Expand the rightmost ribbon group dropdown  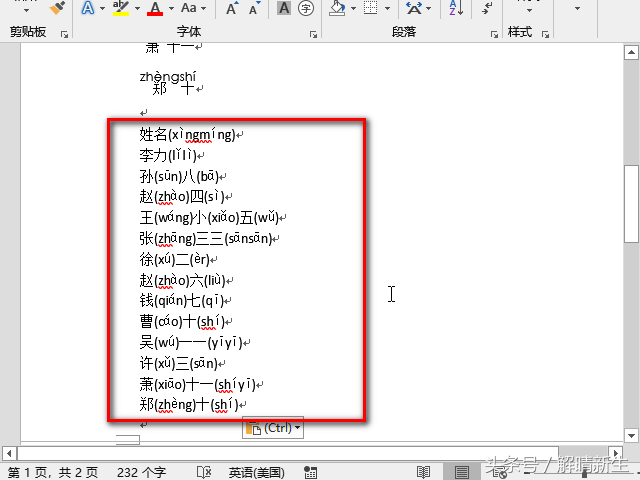click(x=577, y=9)
